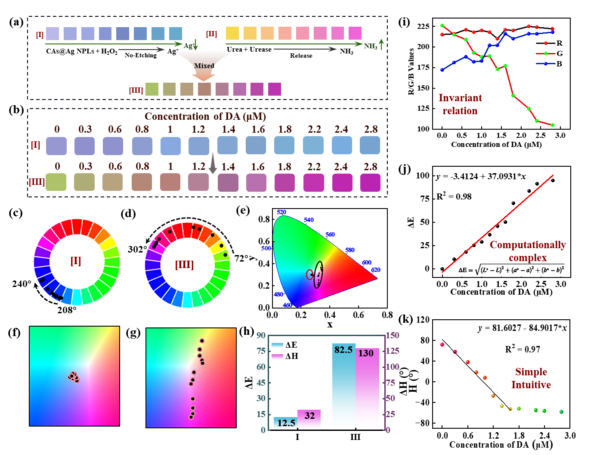
Task: Click color wheel labeled [I]
Action: [x=75, y=261]
